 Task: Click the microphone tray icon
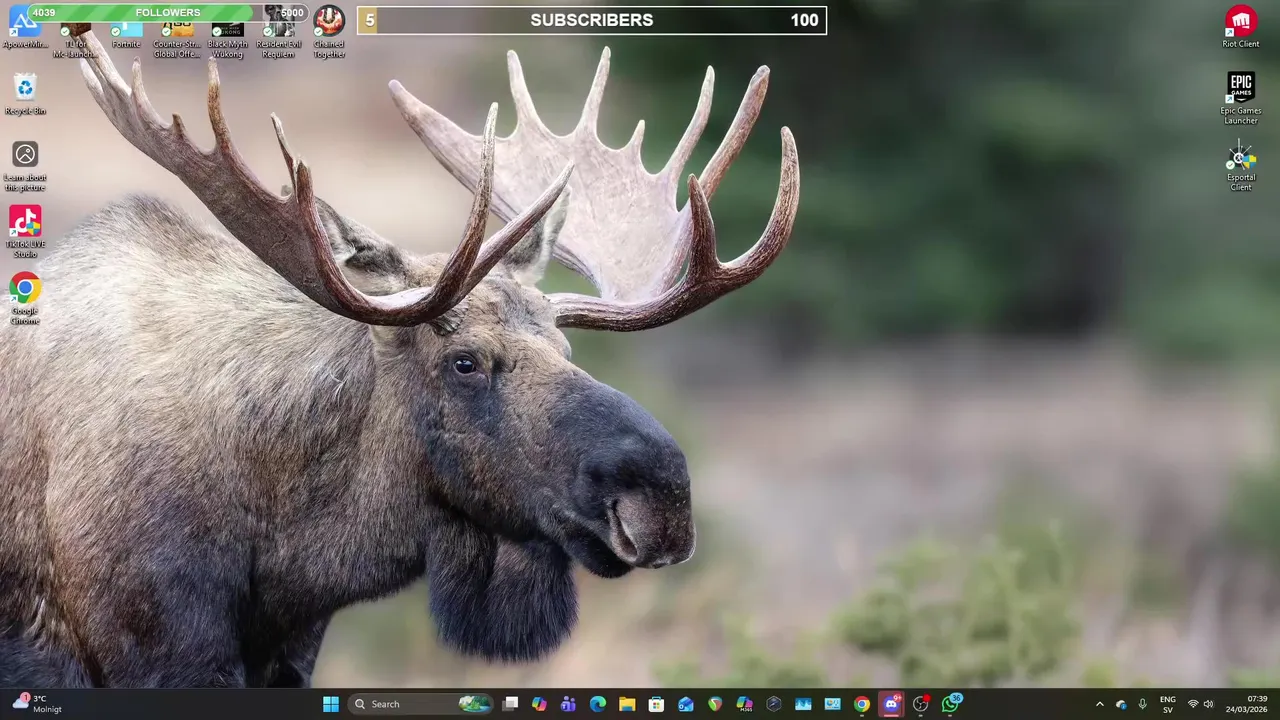[x=1142, y=704]
